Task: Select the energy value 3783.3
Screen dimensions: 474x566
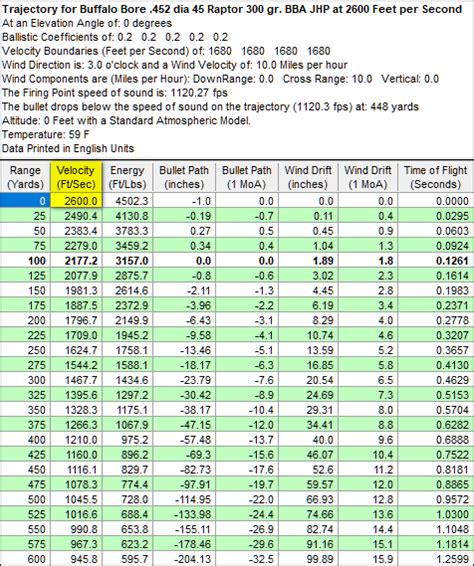Action: [127, 231]
